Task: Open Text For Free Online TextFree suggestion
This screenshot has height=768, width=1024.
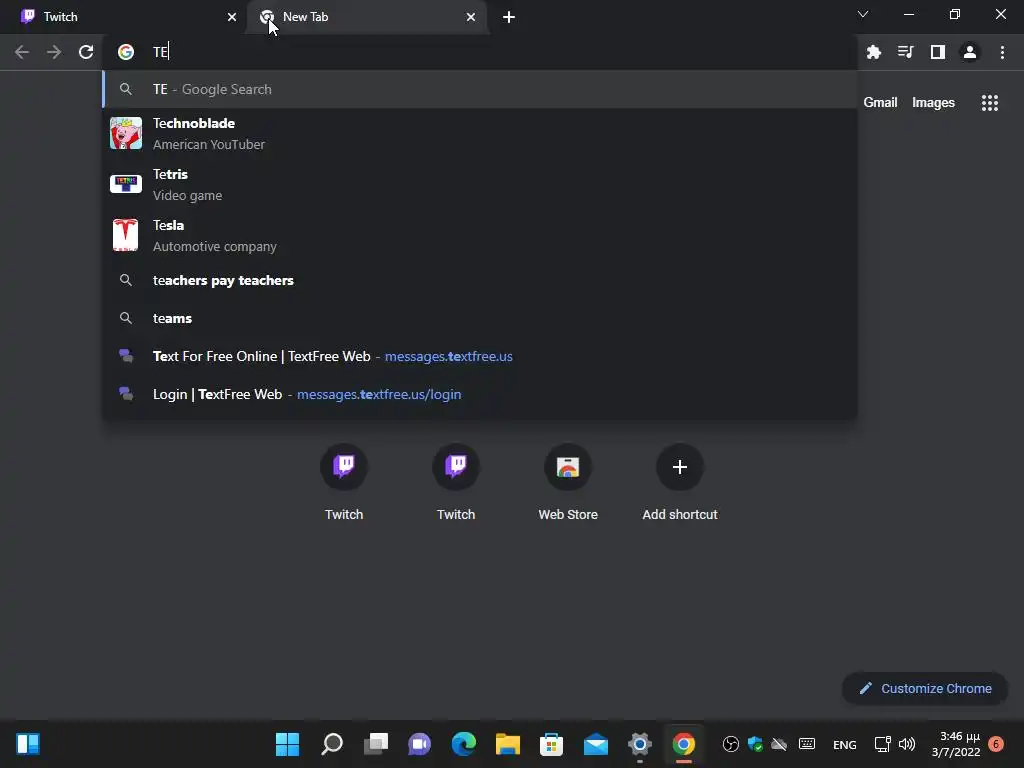Action: pos(480,357)
